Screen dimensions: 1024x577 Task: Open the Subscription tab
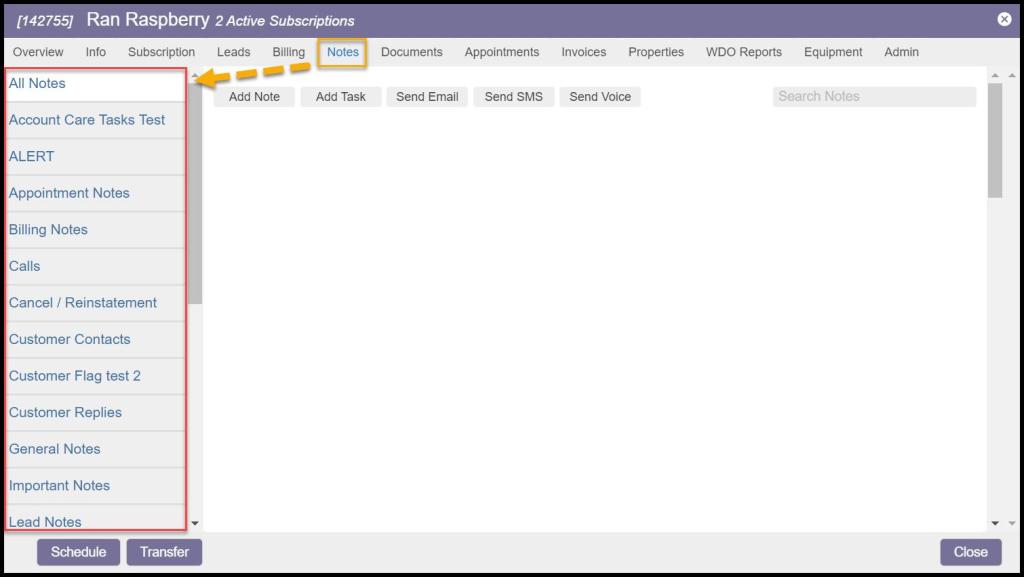(161, 52)
